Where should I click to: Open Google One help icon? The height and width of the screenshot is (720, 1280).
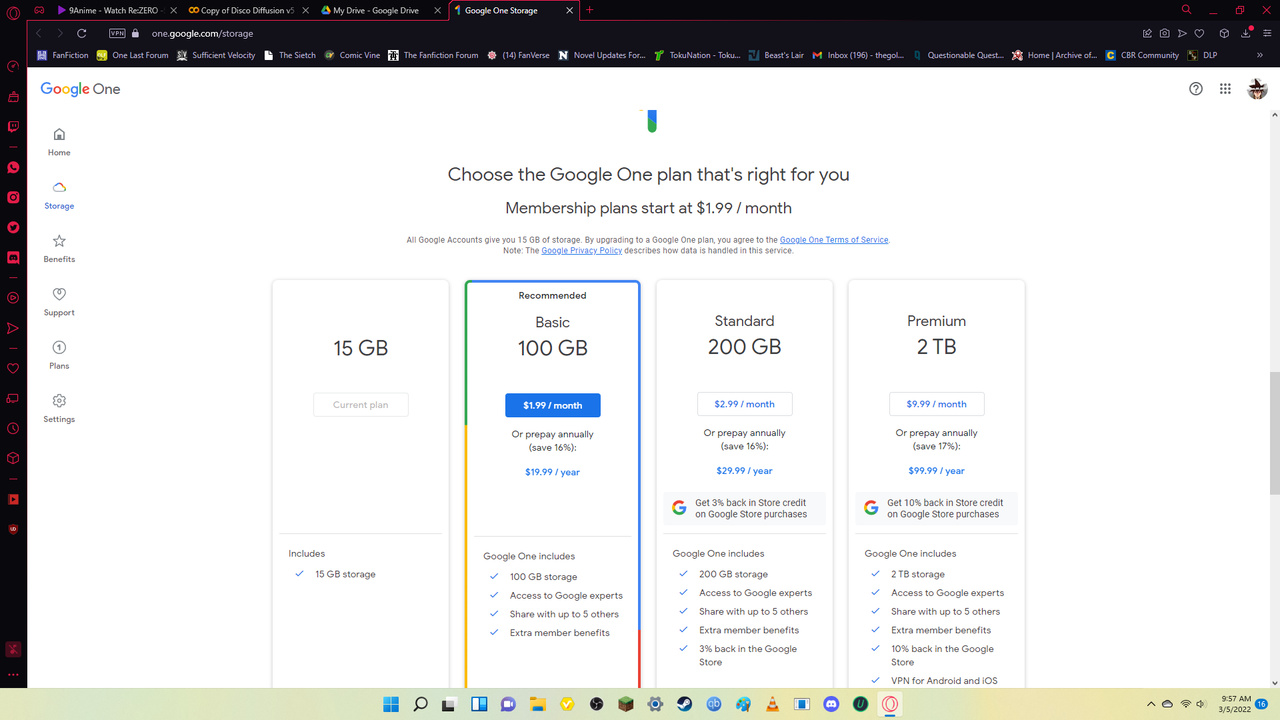[1196, 89]
